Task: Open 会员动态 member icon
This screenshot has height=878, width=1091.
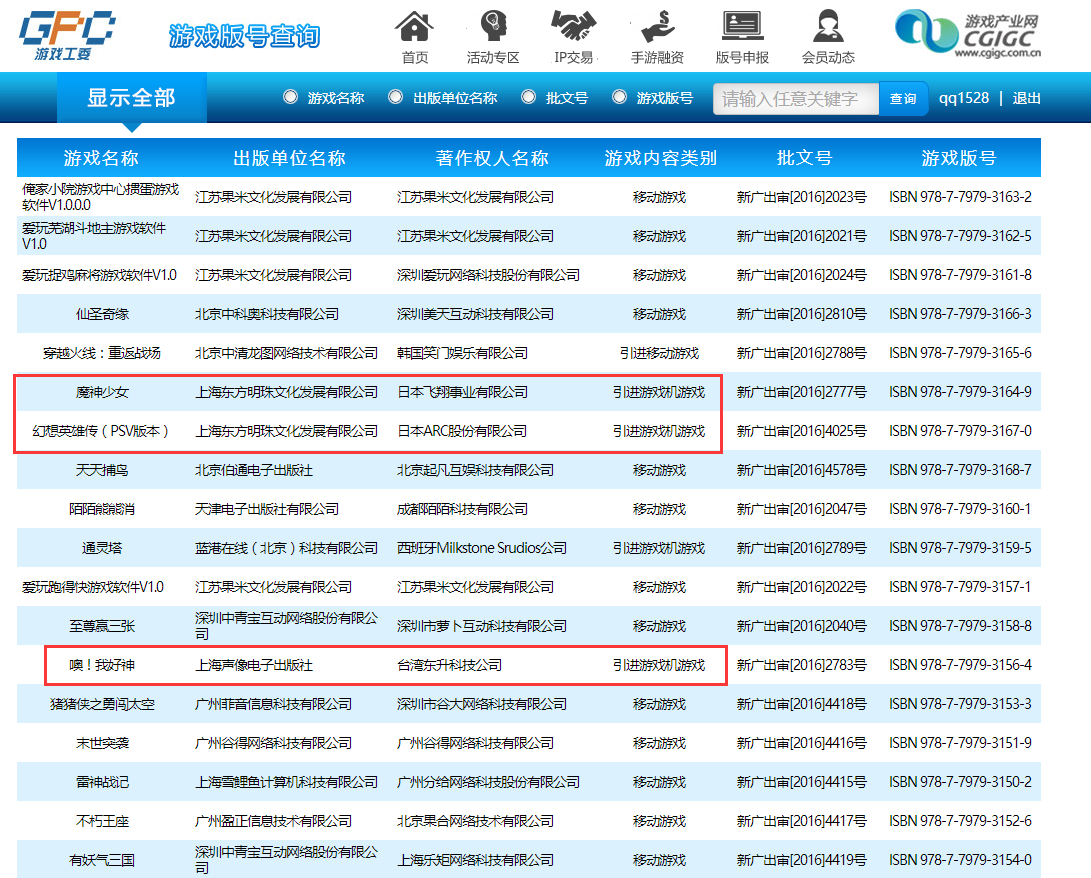Action: pos(827,26)
